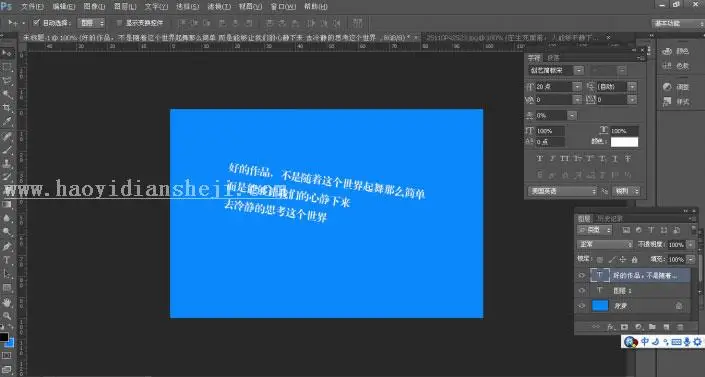
Task: Select the Magic Wand tool
Action: 7,94
